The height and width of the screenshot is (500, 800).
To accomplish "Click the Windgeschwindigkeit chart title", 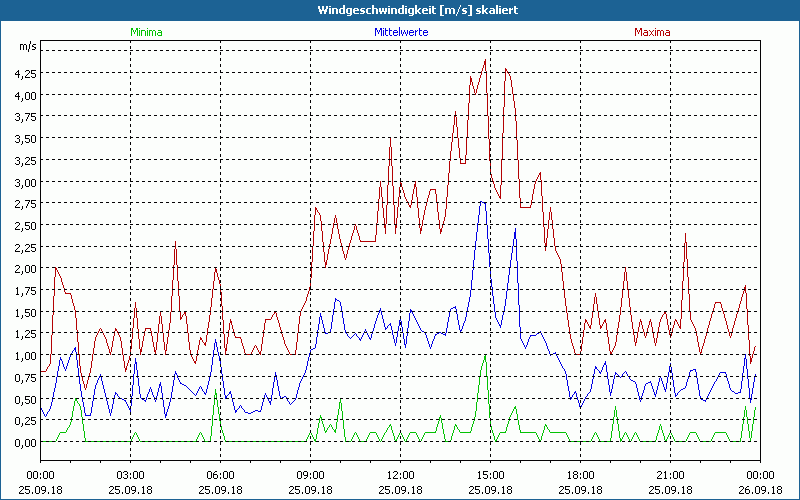I will pyautogui.click(x=418, y=10).
